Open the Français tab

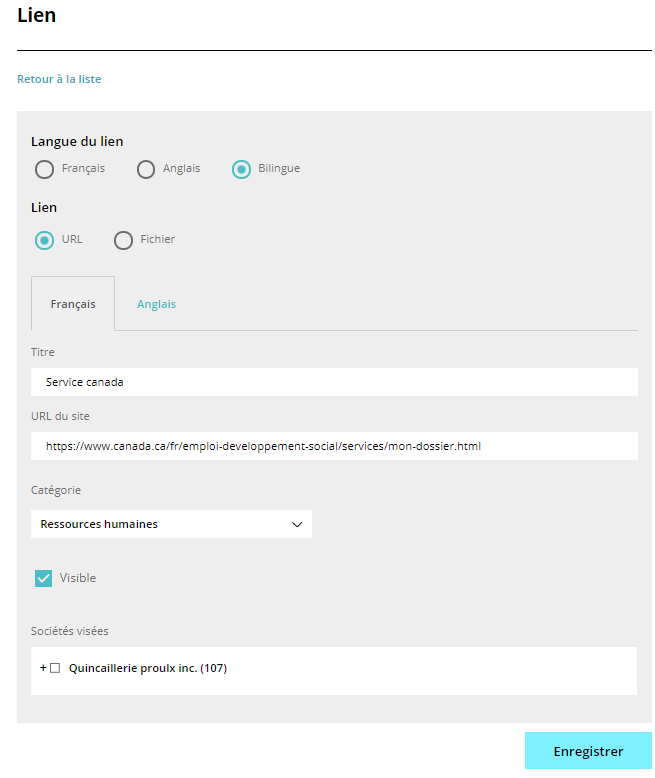(73, 304)
